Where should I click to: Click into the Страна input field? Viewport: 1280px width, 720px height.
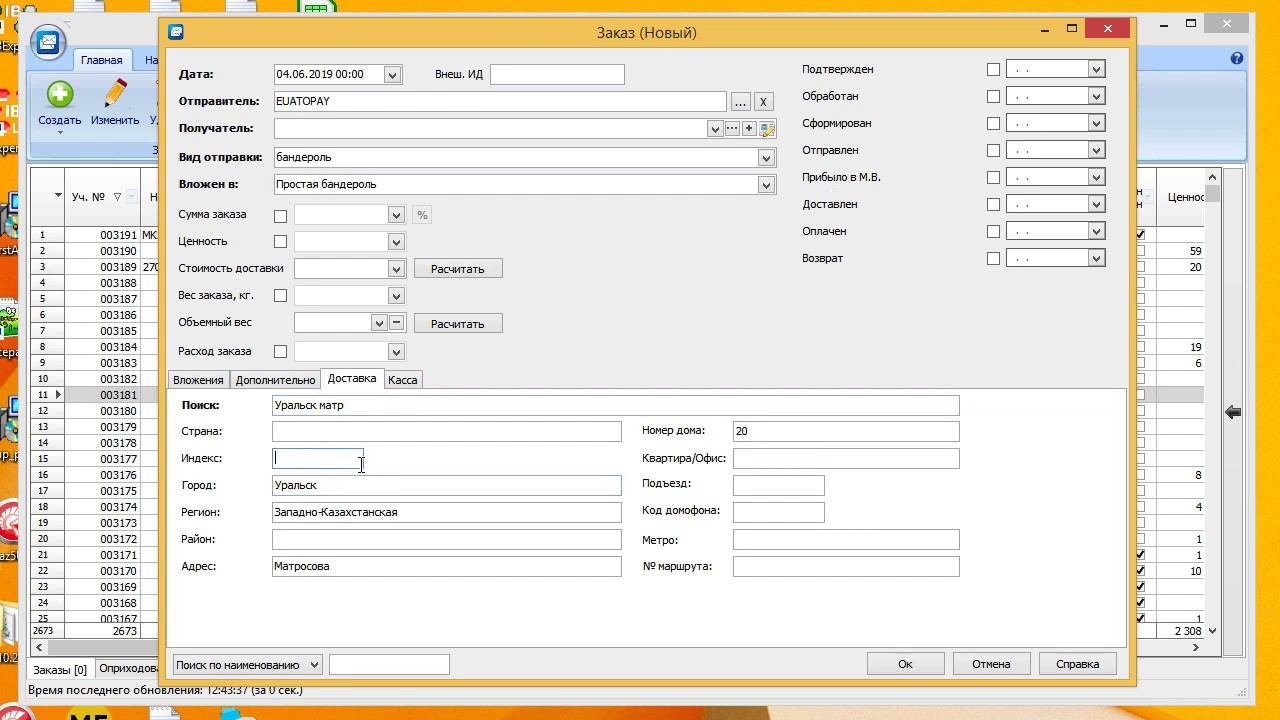pos(446,432)
